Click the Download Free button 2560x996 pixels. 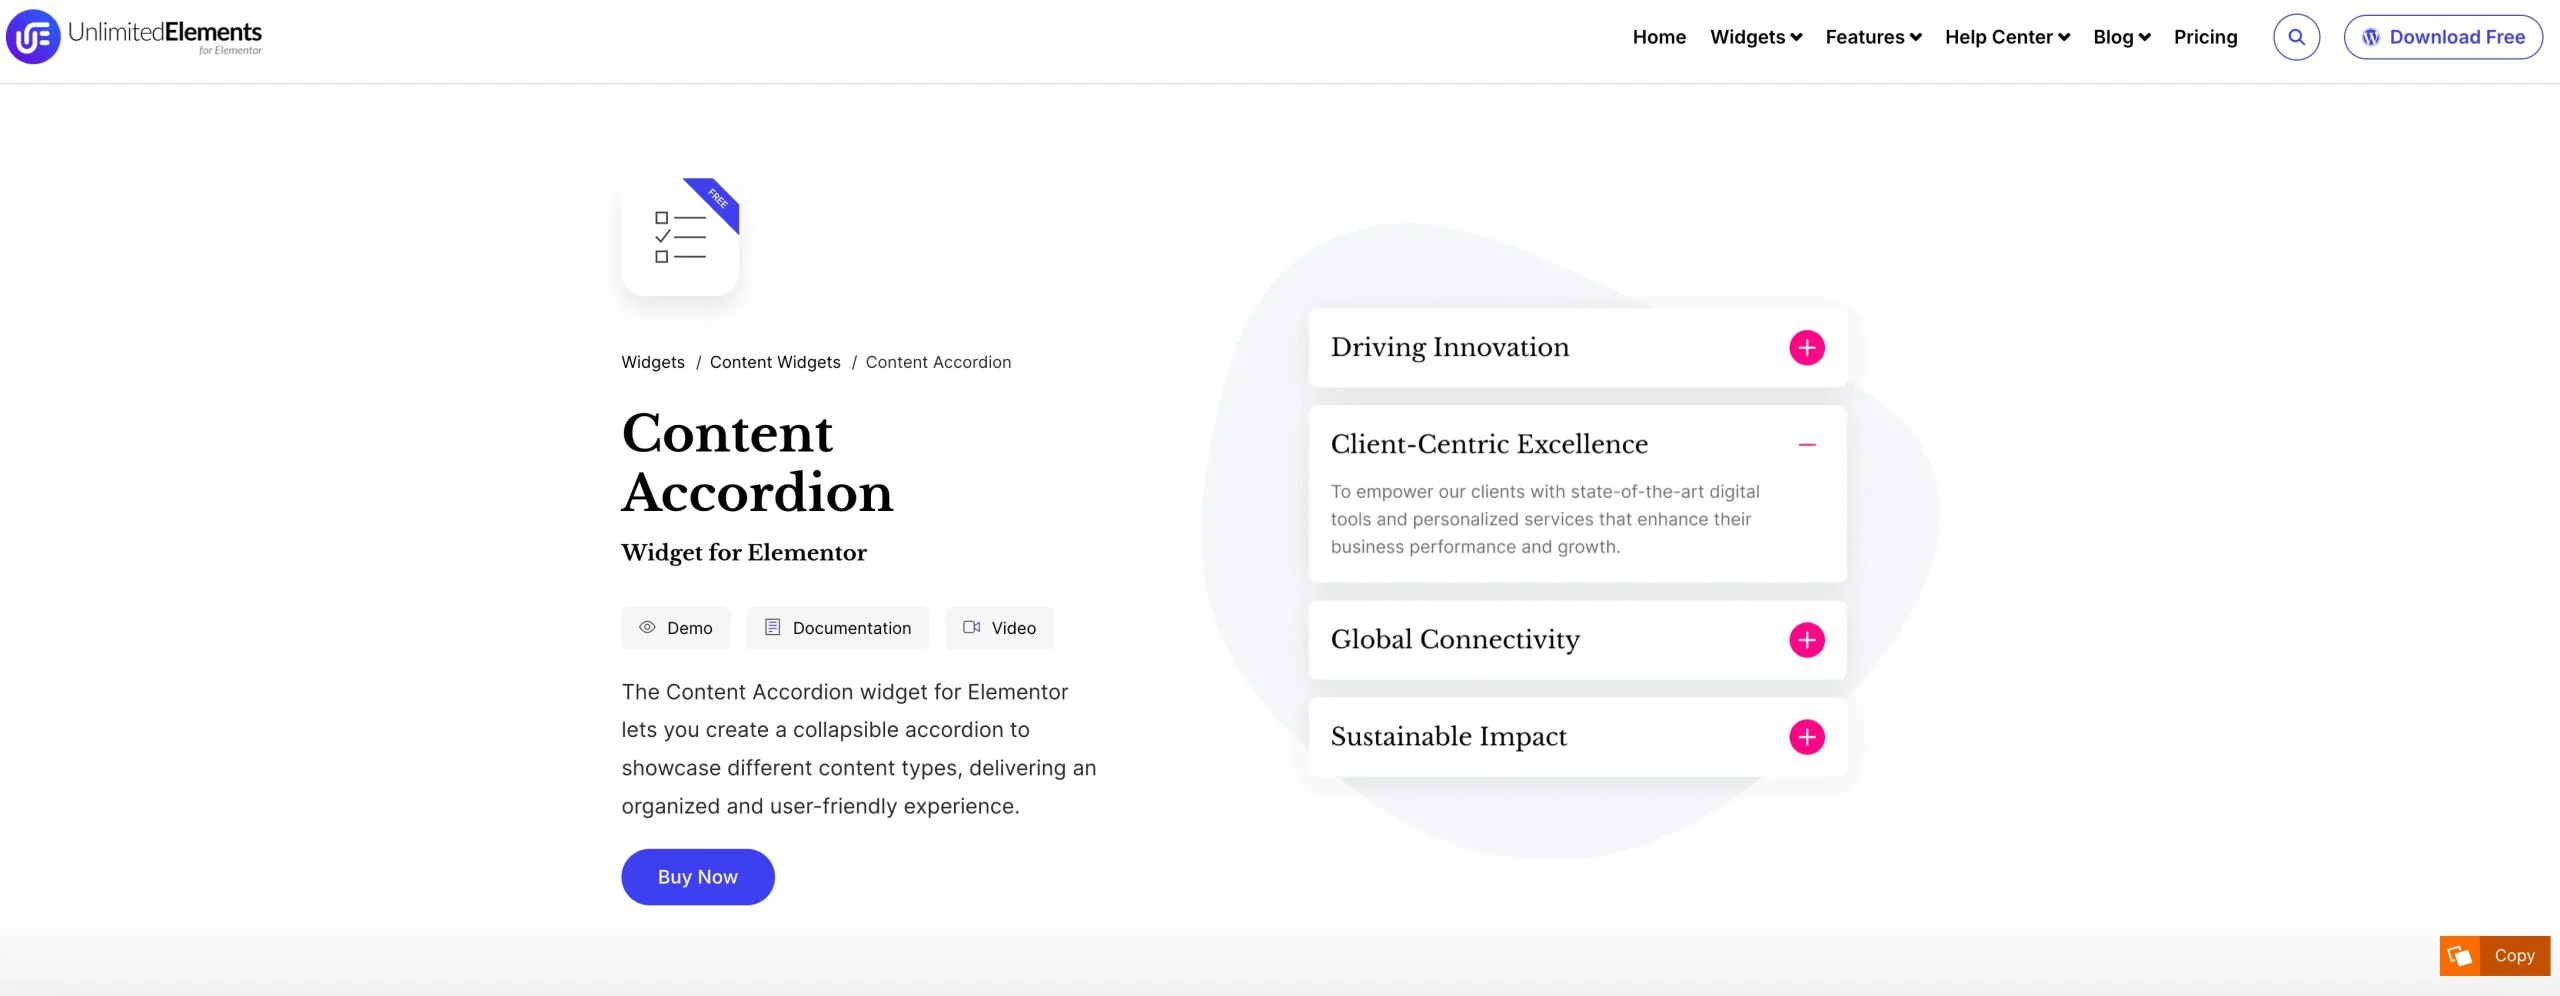[2442, 37]
